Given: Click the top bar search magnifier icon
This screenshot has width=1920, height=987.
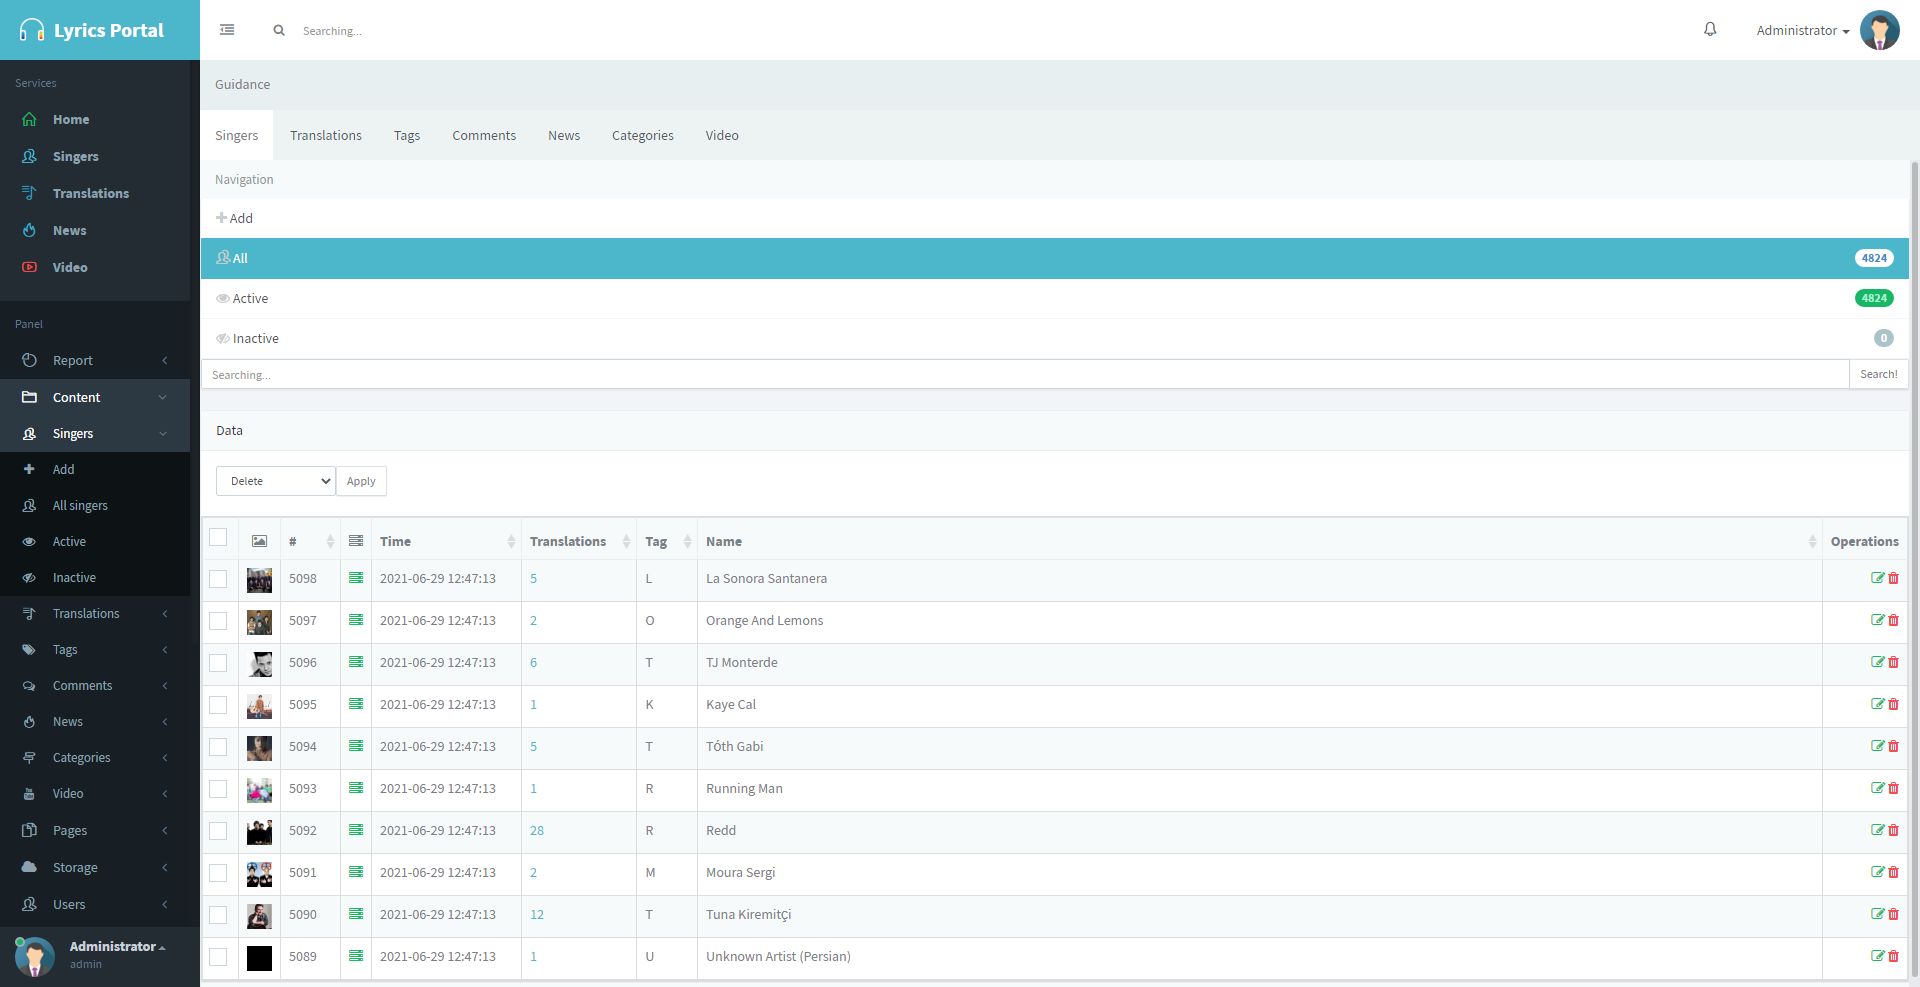Looking at the screenshot, I should 279,31.
